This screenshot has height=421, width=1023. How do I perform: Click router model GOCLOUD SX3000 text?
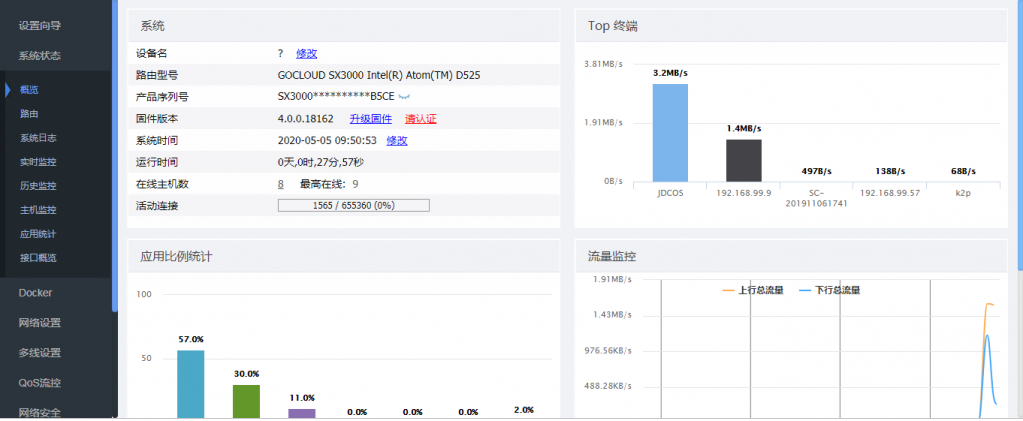click(x=379, y=75)
